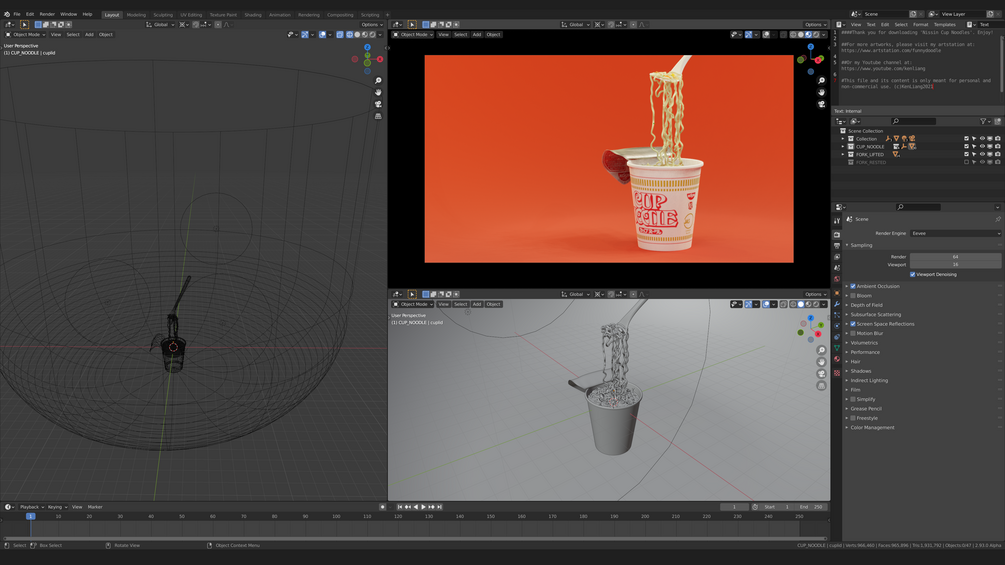This screenshot has width=1005, height=565.
Task: Open the Window menu
Action: click(x=69, y=14)
